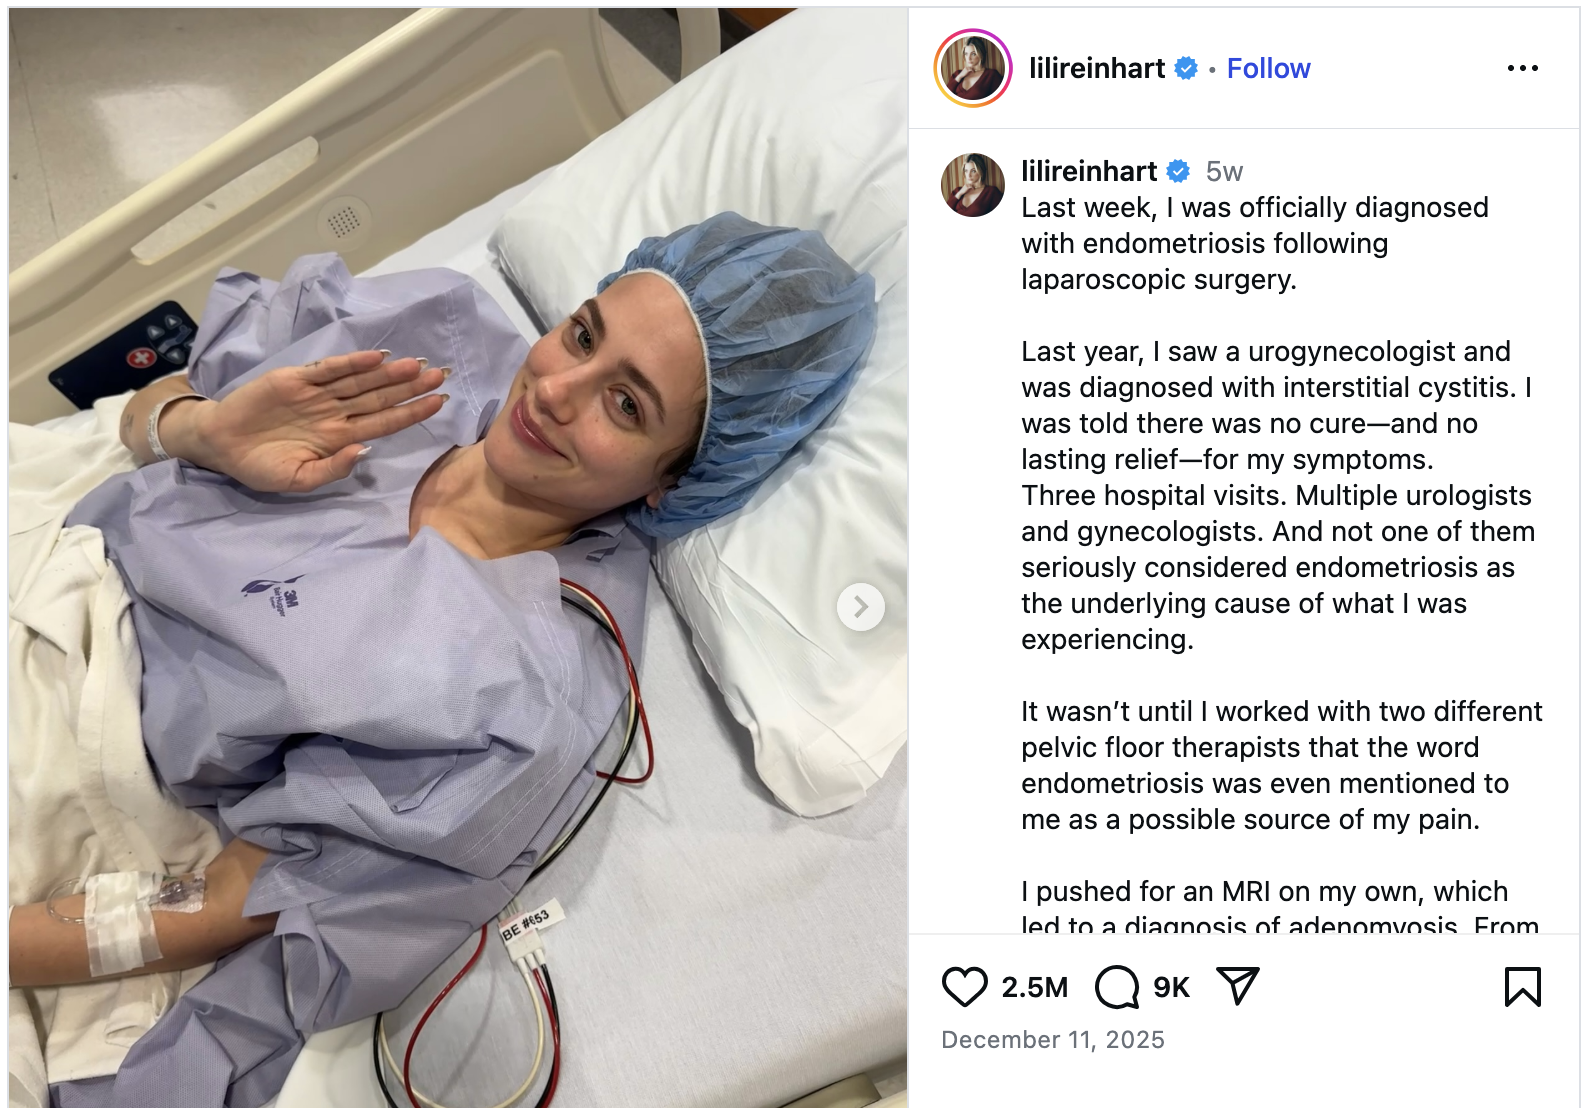Click the caption paragraph mentioning pelvic floor therapists
1588x1108 pixels.
click(1281, 766)
